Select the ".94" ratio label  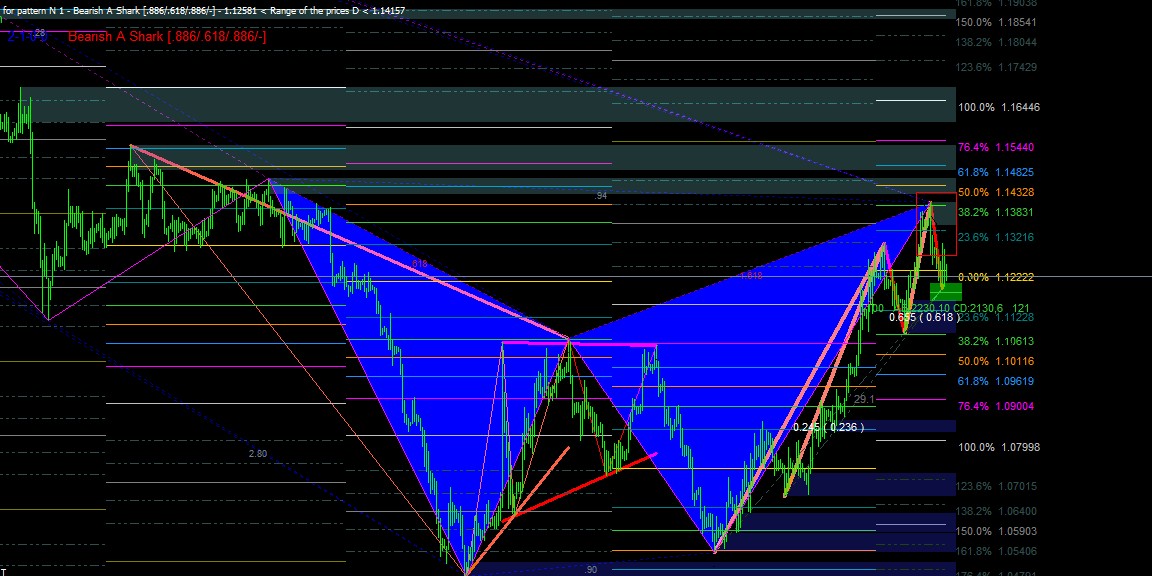[x=601, y=196]
